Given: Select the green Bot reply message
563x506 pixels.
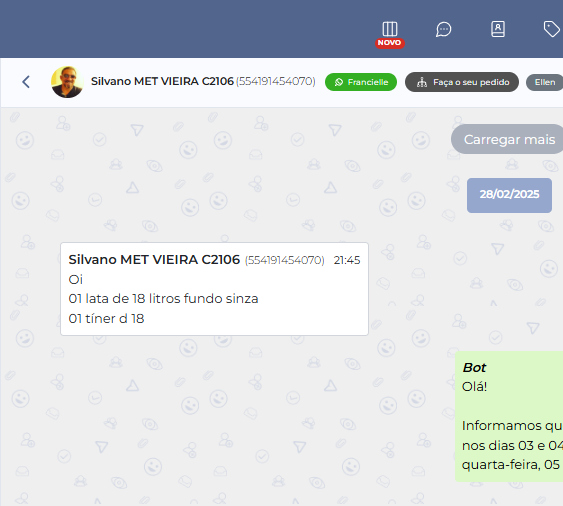Looking at the screenshot, I should (x=509, y=417).
